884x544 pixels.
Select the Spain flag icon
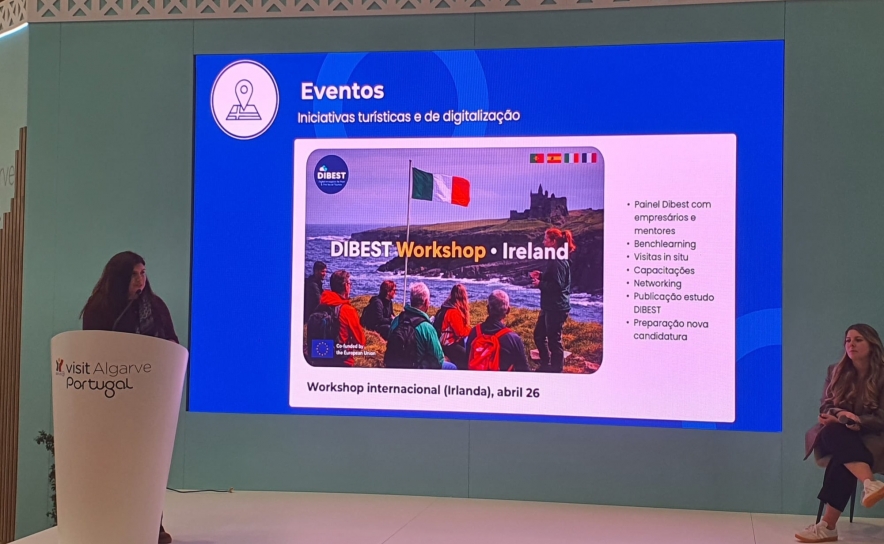tap(554, 158)
